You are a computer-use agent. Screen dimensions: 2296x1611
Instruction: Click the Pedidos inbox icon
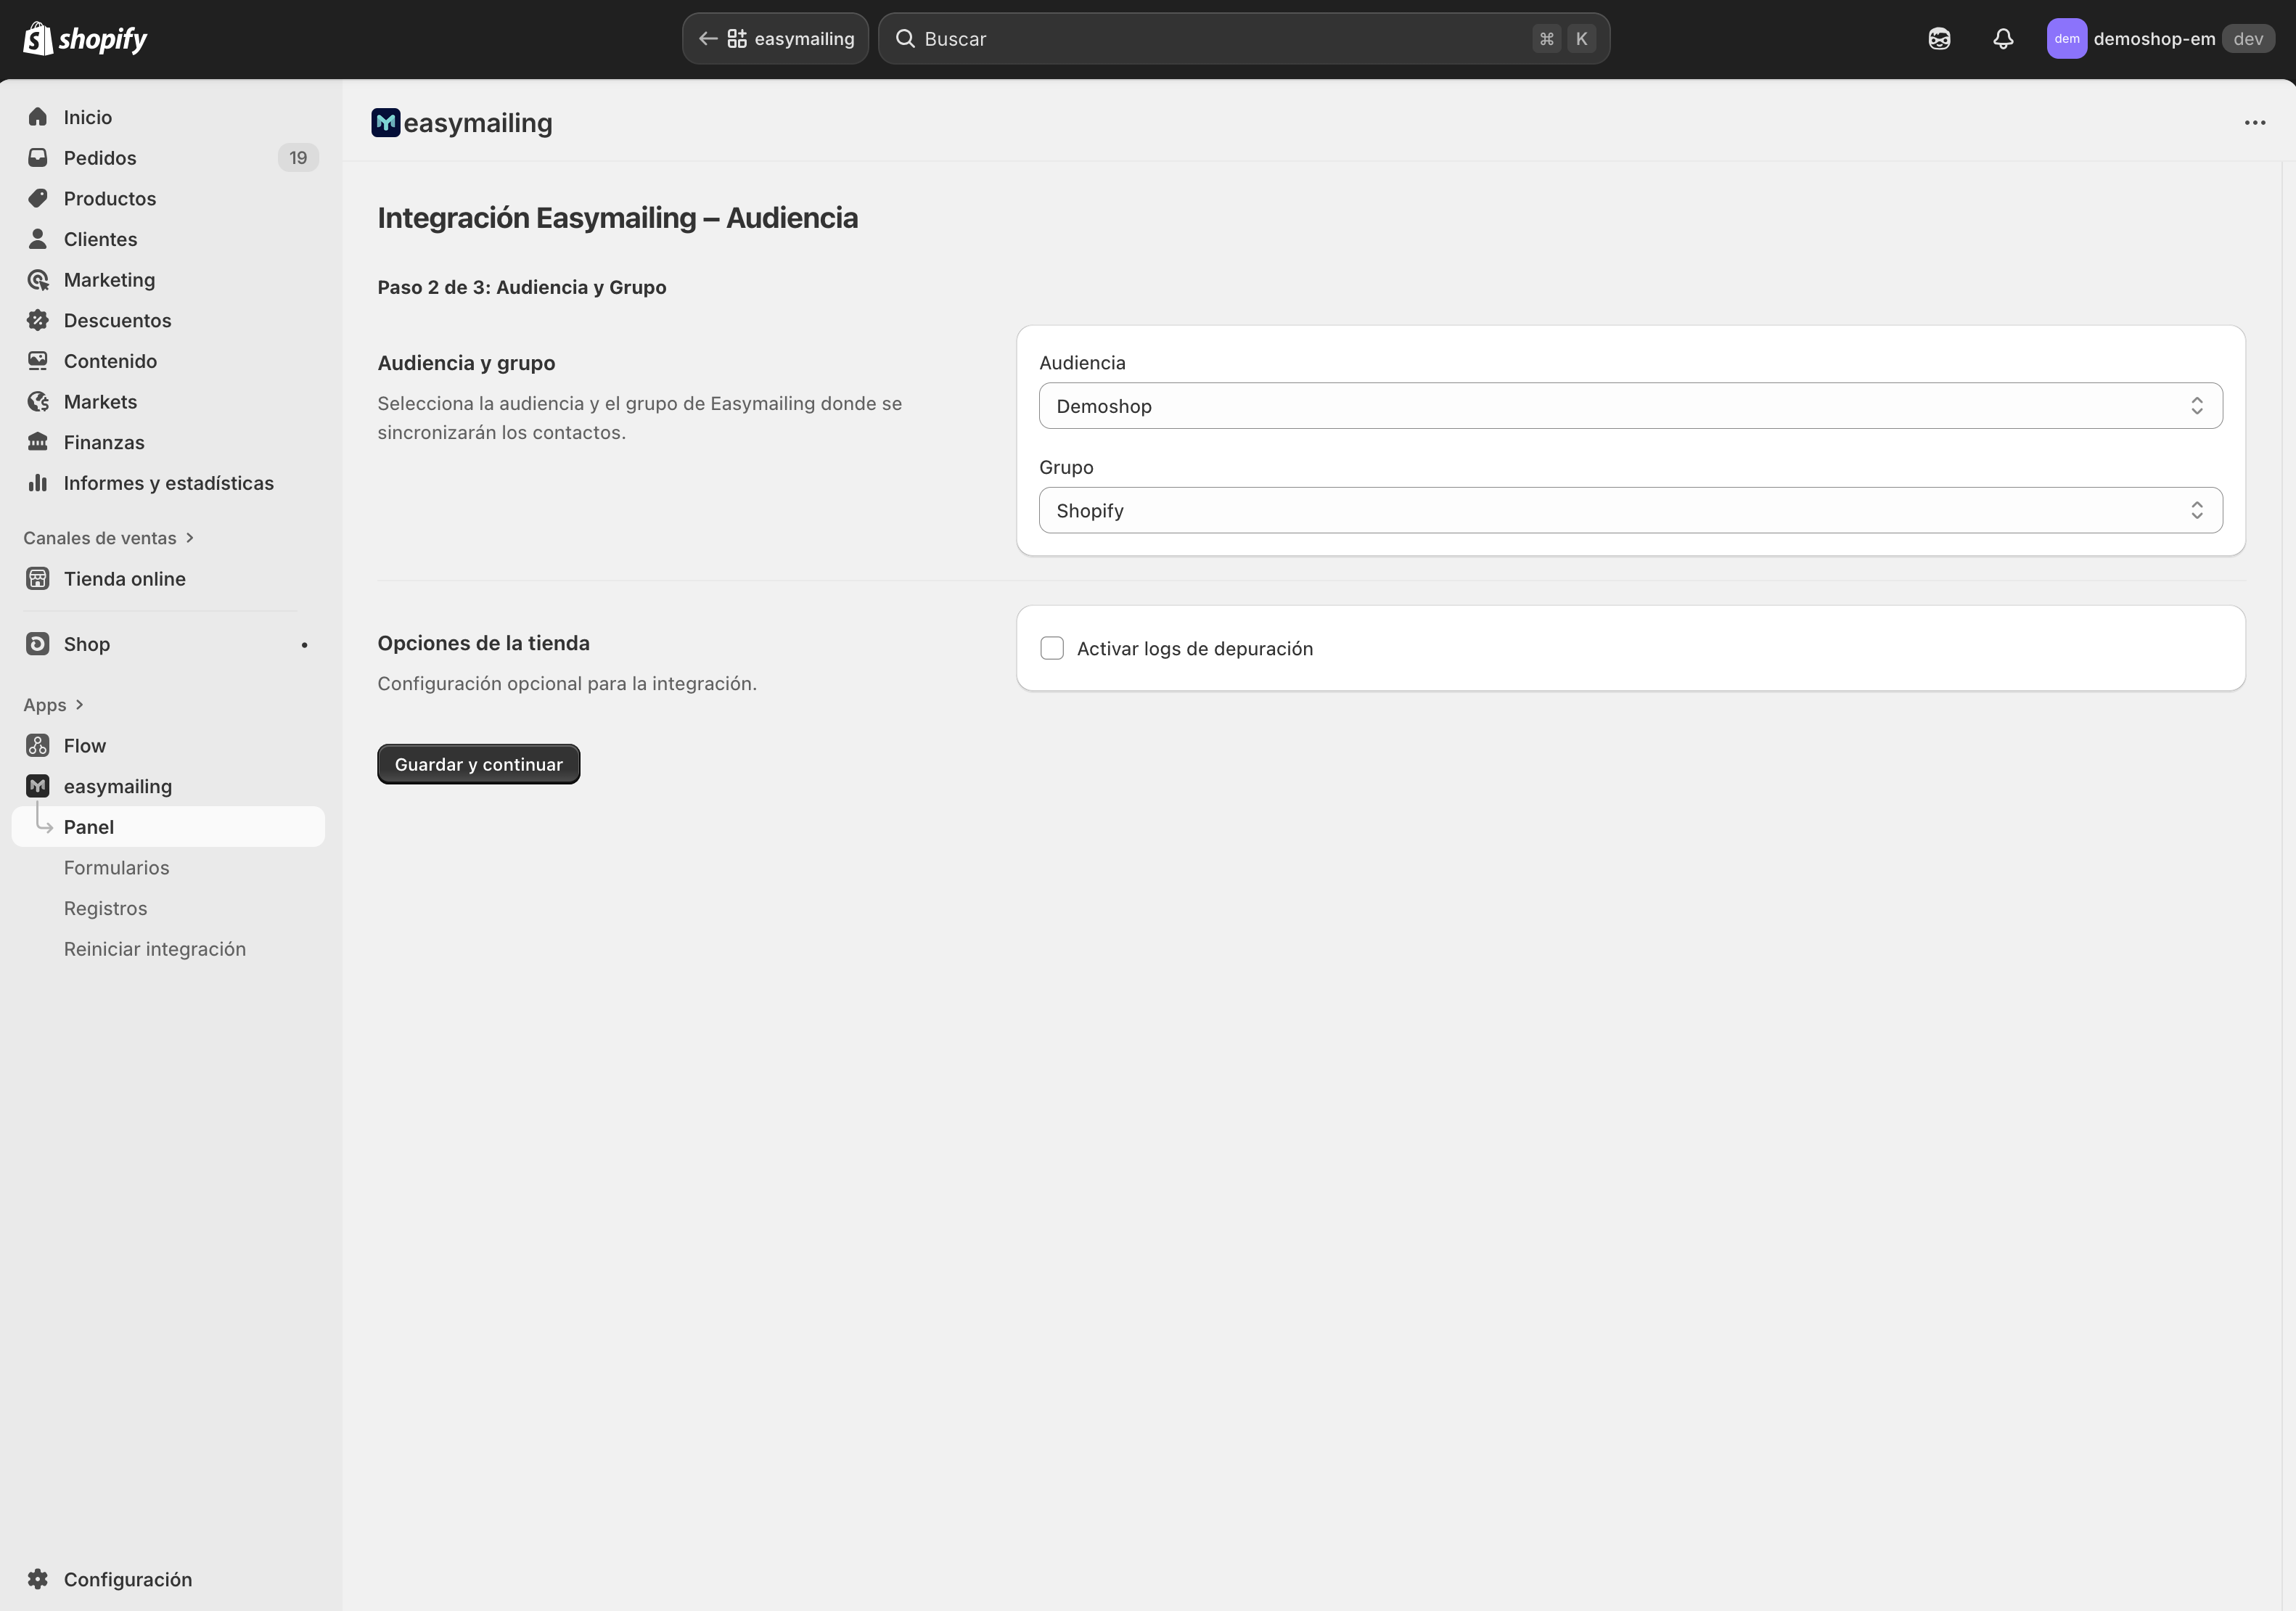tap(38, 158)
